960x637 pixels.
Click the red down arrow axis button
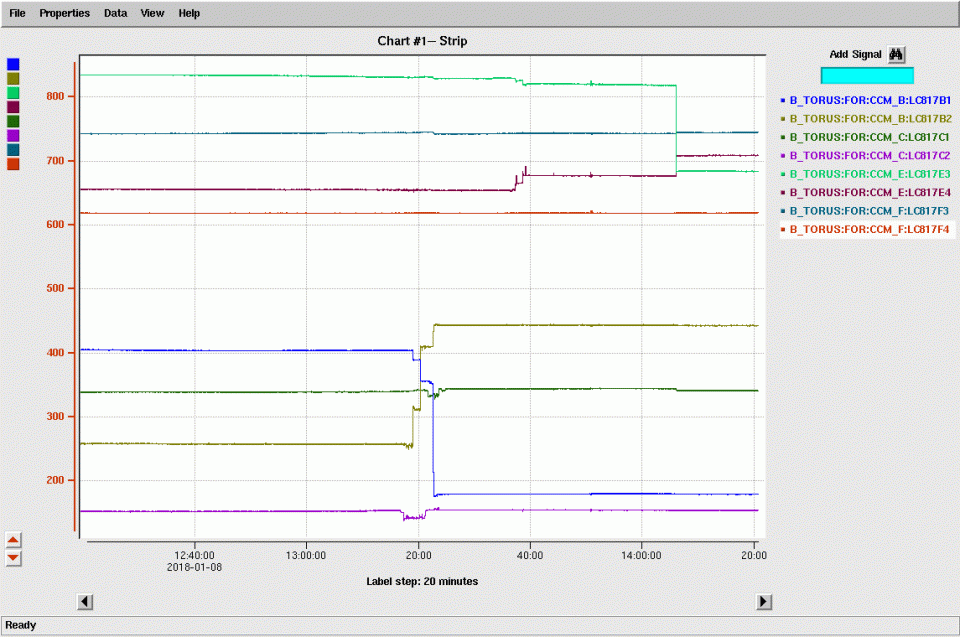[13, 558]
